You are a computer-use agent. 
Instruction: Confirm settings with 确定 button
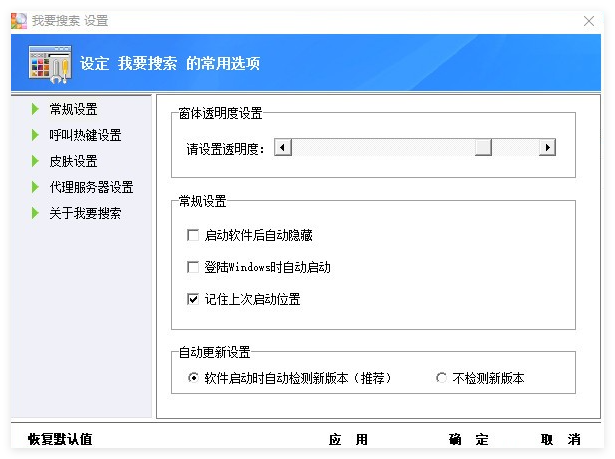point(469,439)
